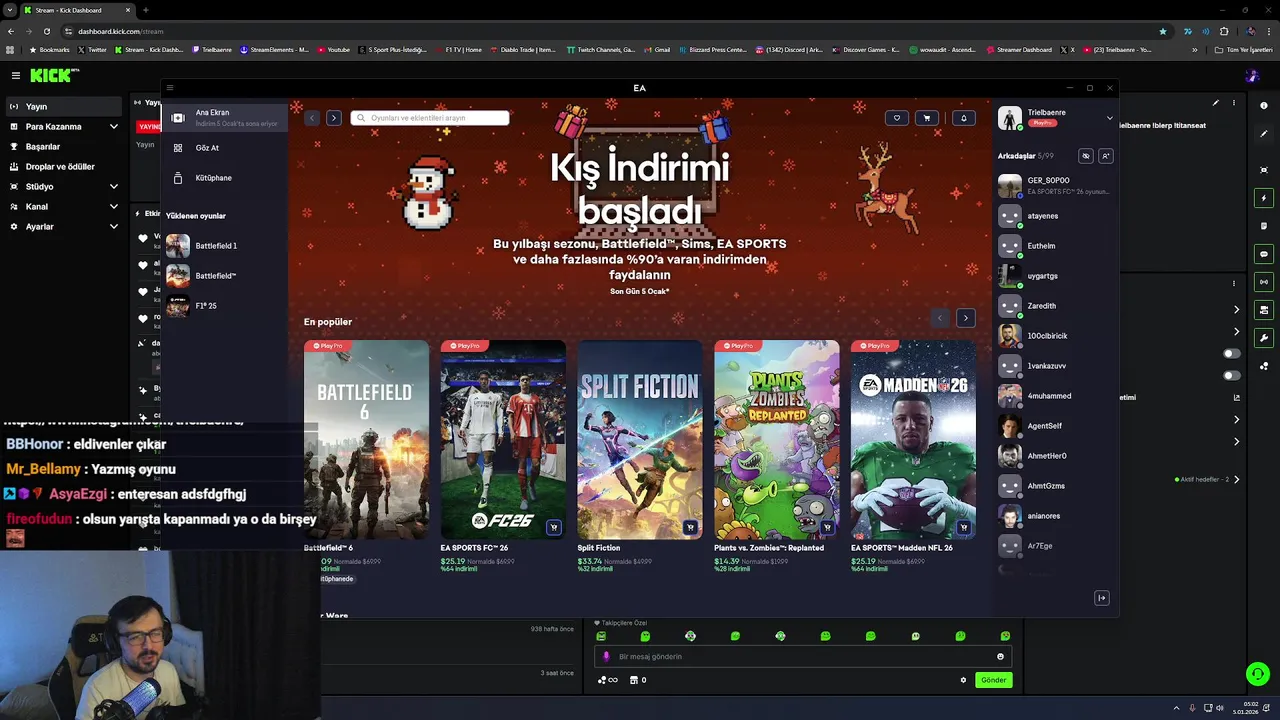
Task: Select friend GER_SOP00 in EA friends
Action: (x=1055, y=186)
